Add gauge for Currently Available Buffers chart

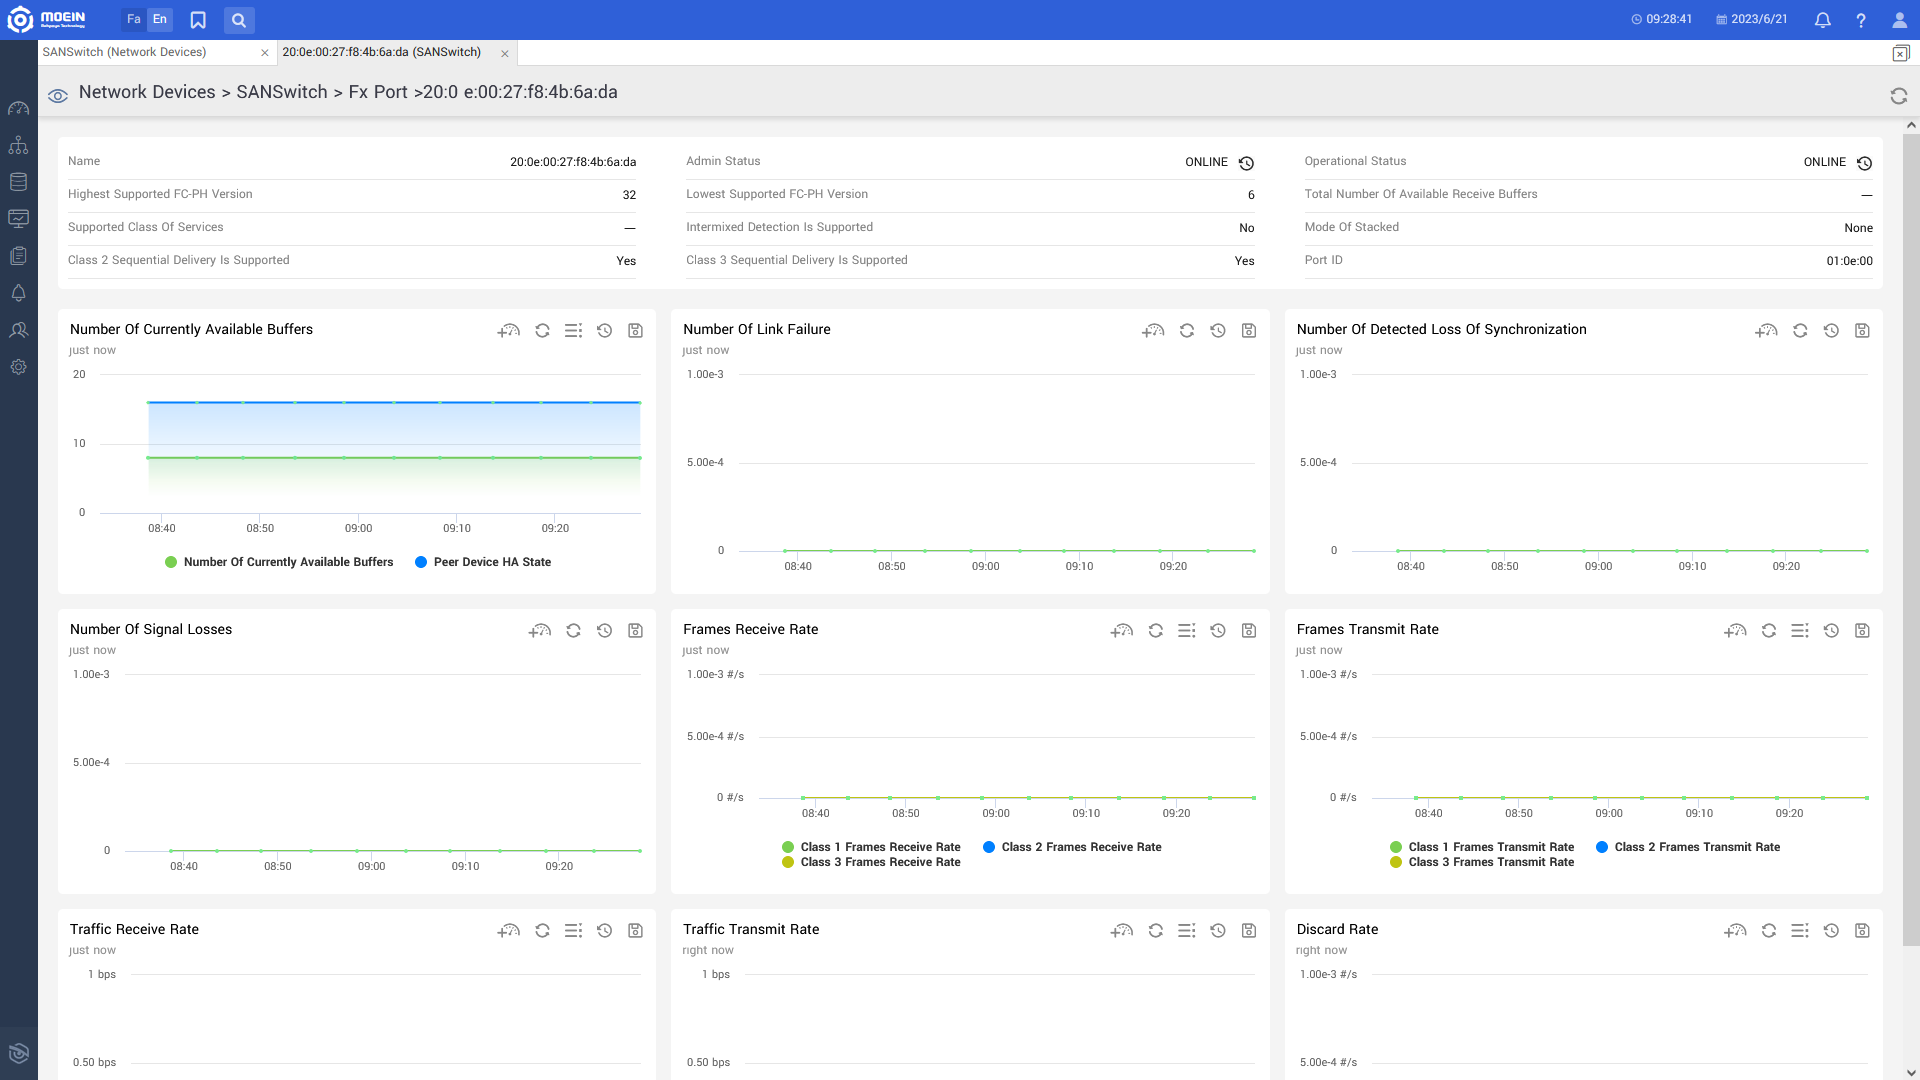(509, 330)
